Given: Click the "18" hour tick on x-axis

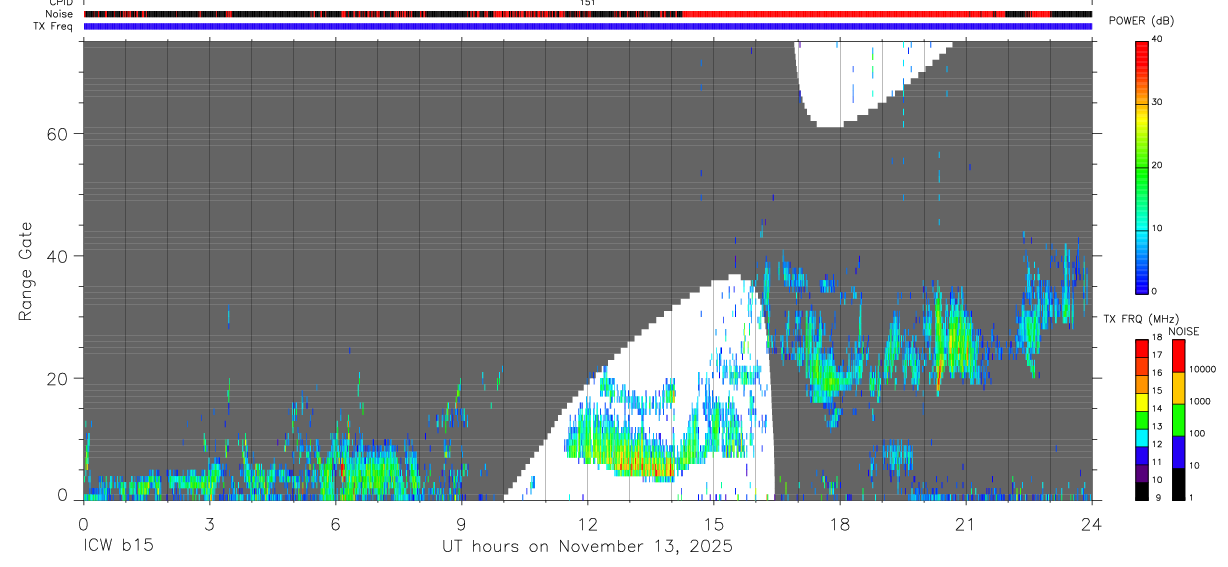Looking at the screenshot, I should [839, 523].
